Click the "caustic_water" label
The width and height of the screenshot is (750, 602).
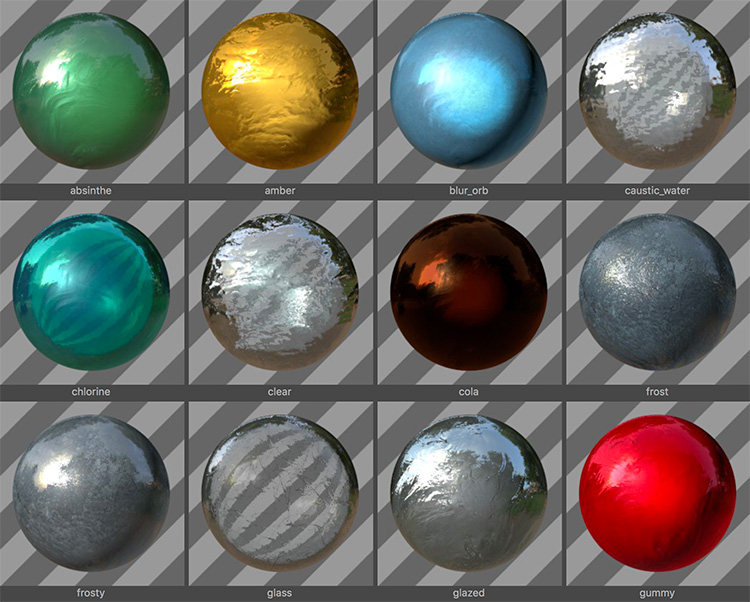(x=657, y=191)
